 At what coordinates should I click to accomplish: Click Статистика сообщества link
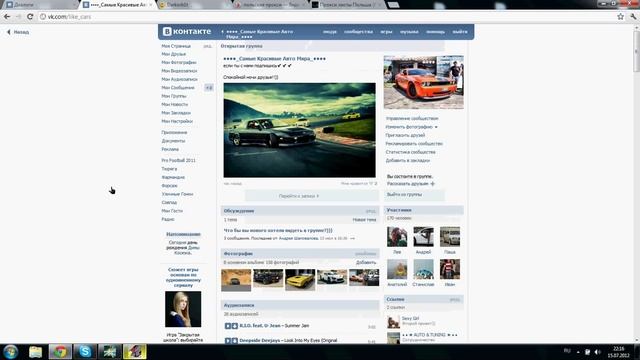(410, 152)
